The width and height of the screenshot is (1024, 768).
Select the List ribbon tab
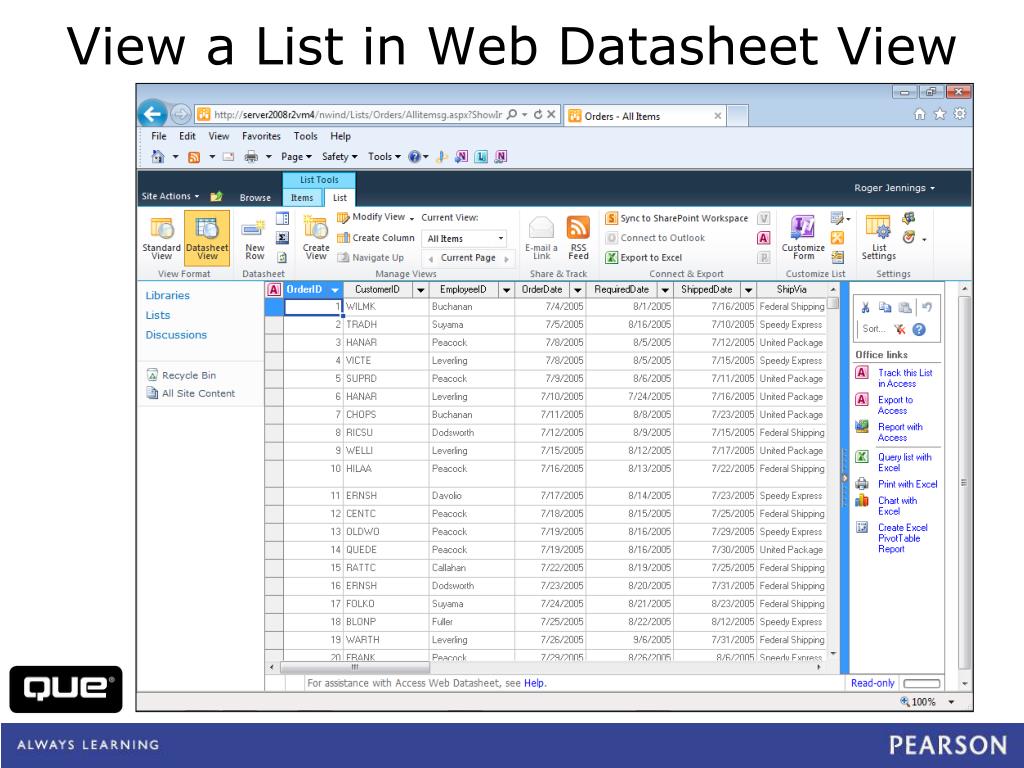pyautogui.click(x=340, y=197)
